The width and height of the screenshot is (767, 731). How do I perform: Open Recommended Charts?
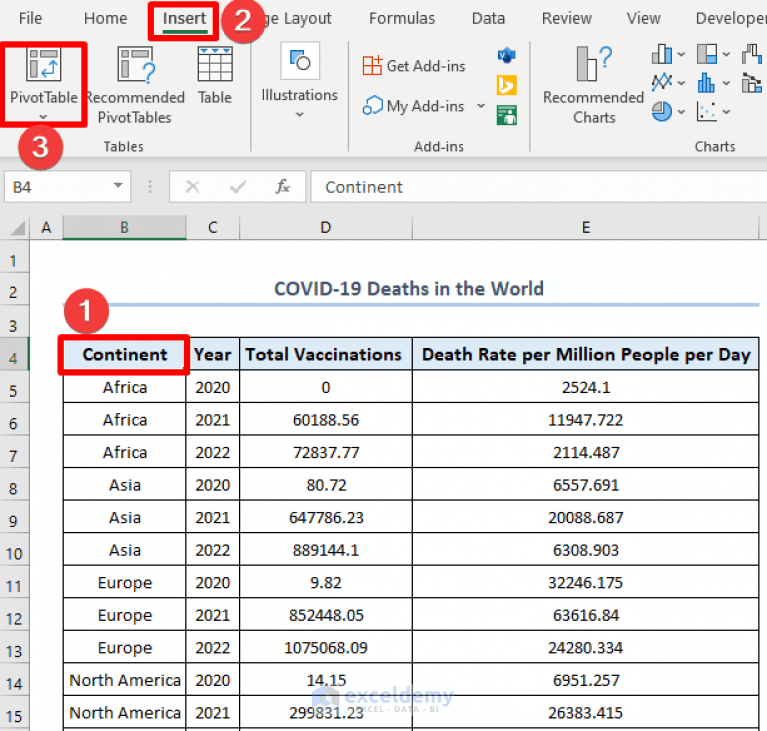point(593,85)
